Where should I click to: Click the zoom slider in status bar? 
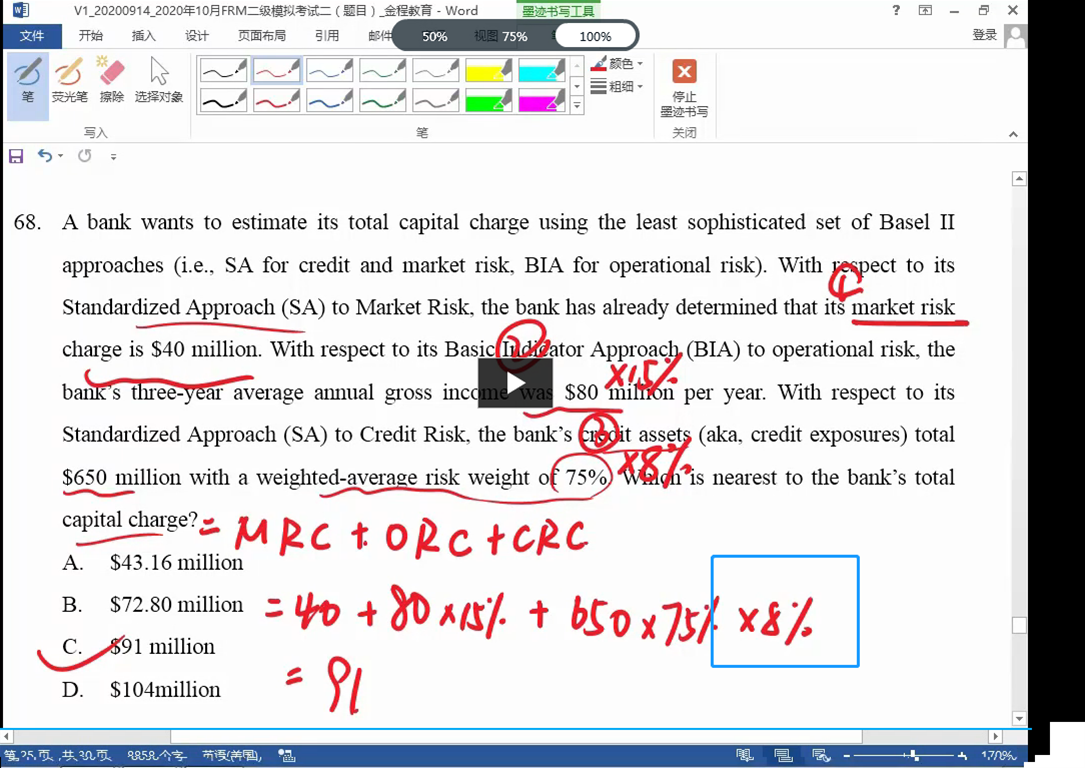pyautogui.click(x=913, y=756)
